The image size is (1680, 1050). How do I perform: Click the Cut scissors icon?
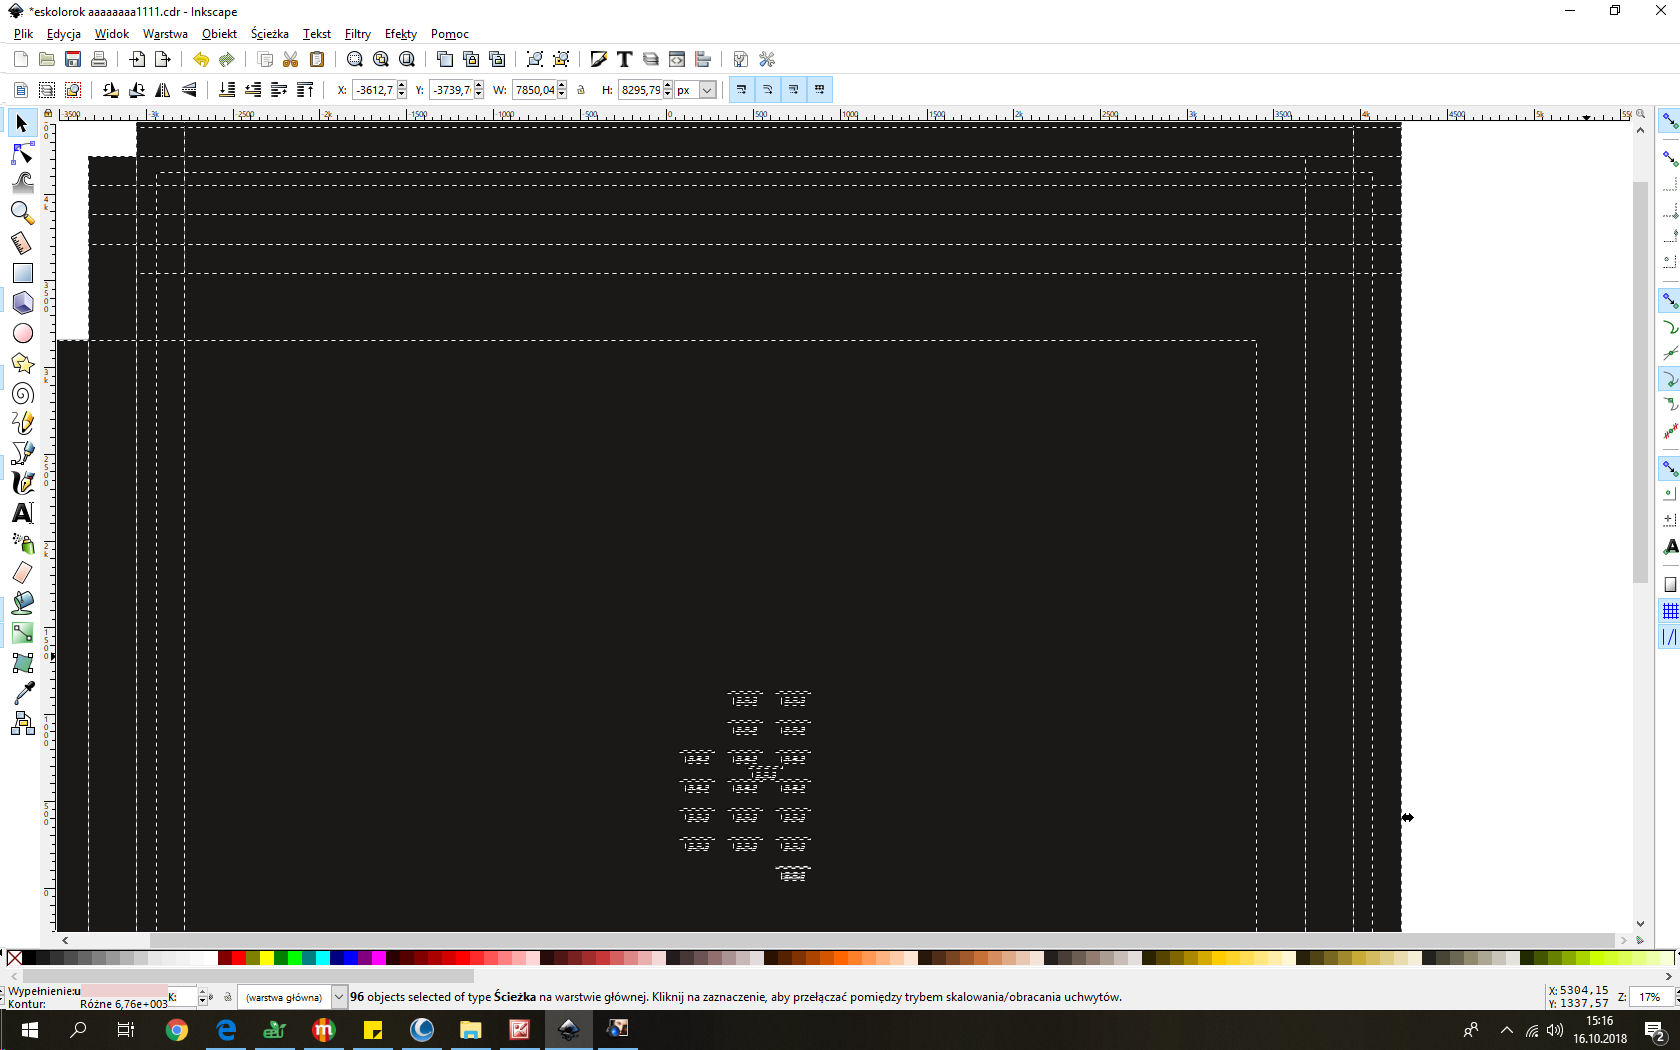290,60
